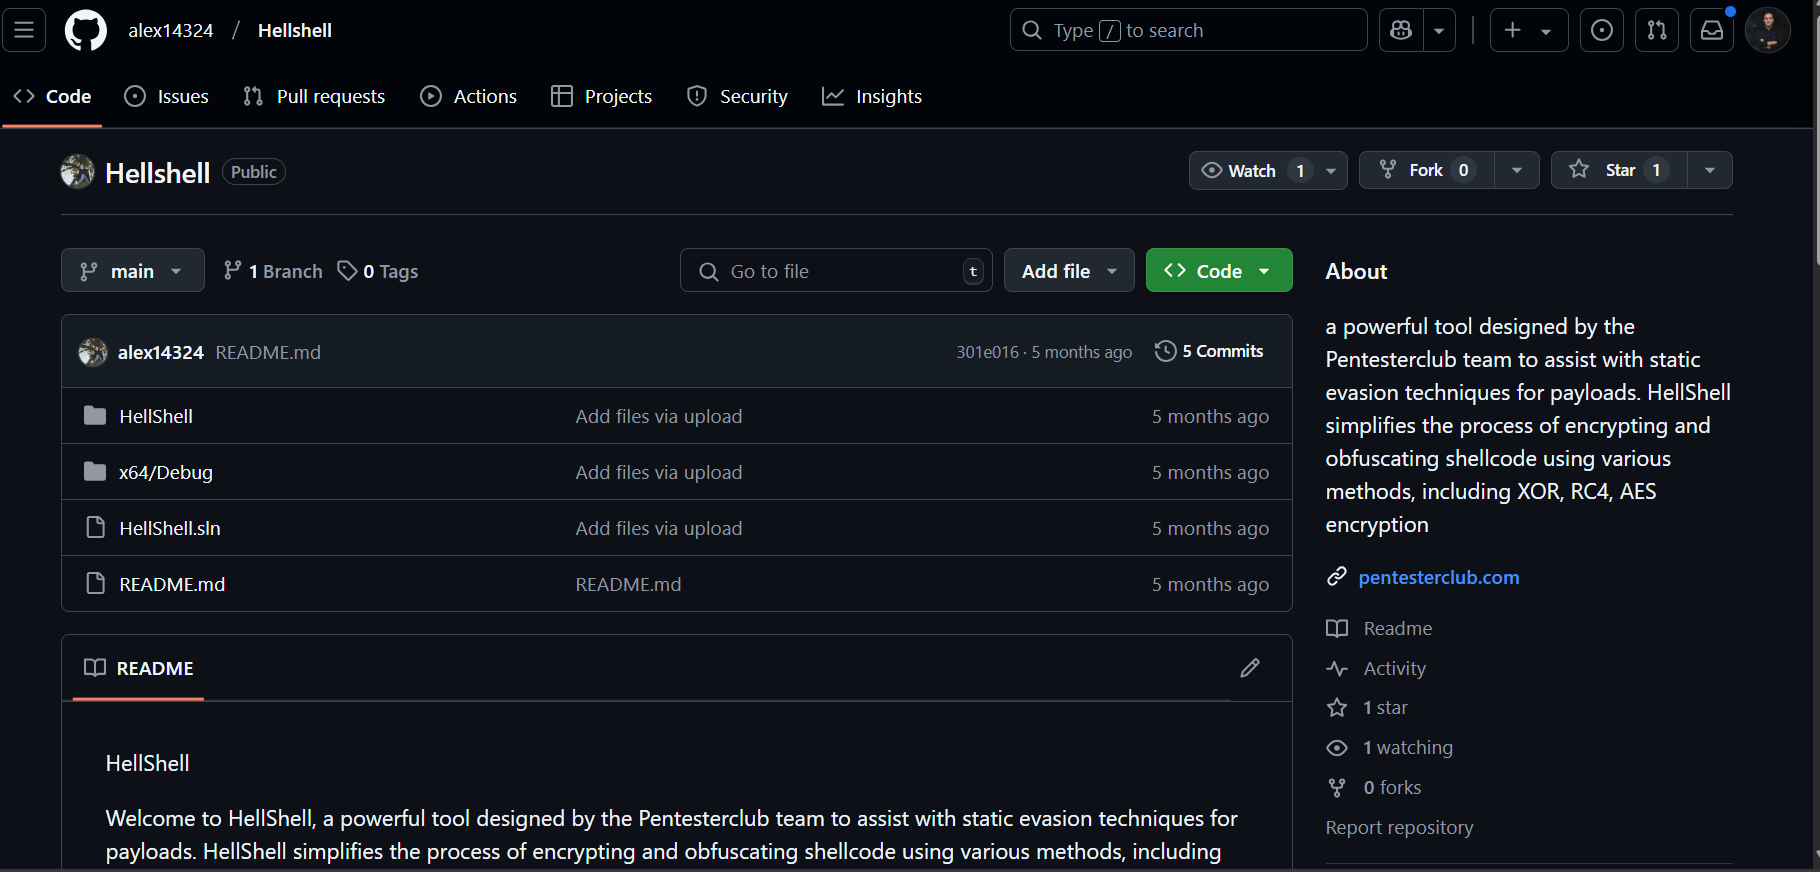Open the Add file dropdown

1069,270
